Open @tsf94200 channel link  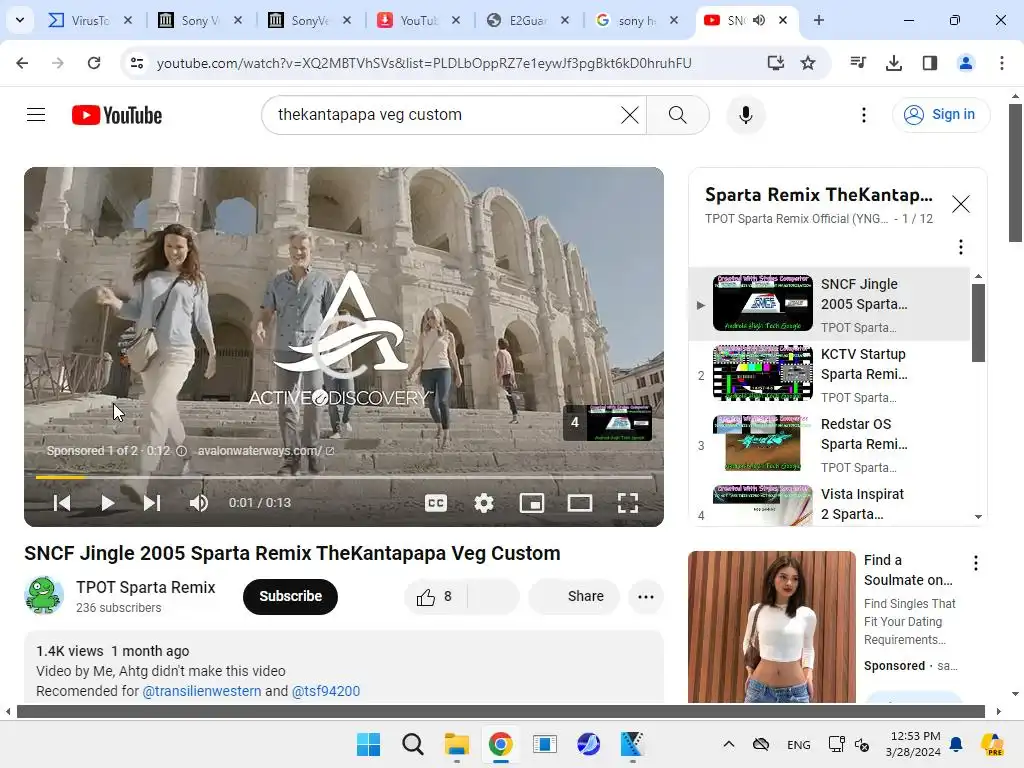326,691
